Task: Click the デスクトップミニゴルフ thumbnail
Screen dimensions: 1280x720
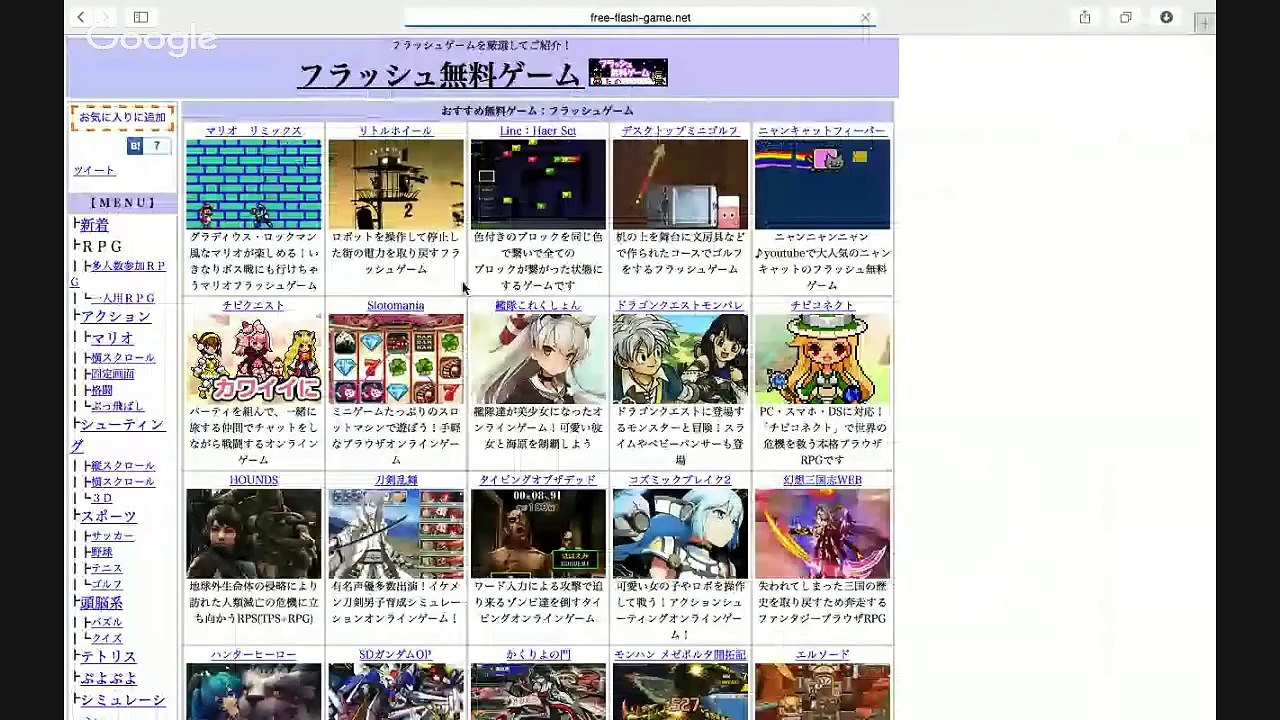Action: (x=680, y=184)
